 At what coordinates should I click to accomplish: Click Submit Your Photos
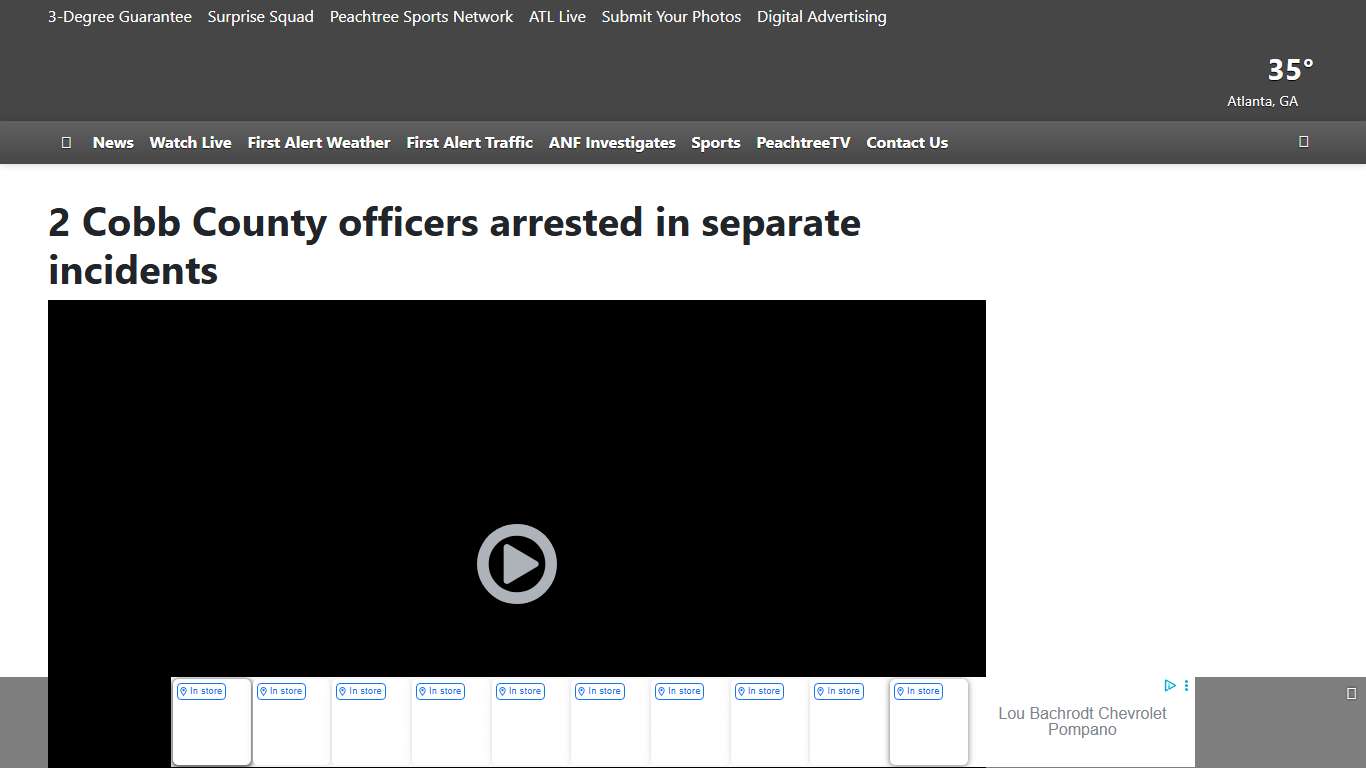pyautogui.click(x=671, y=17)
